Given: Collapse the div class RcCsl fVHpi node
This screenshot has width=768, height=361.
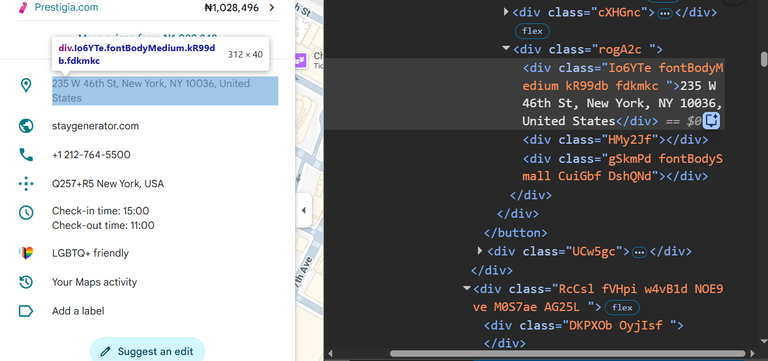Looking at the screenshot, I should click(x=467, y=288).
